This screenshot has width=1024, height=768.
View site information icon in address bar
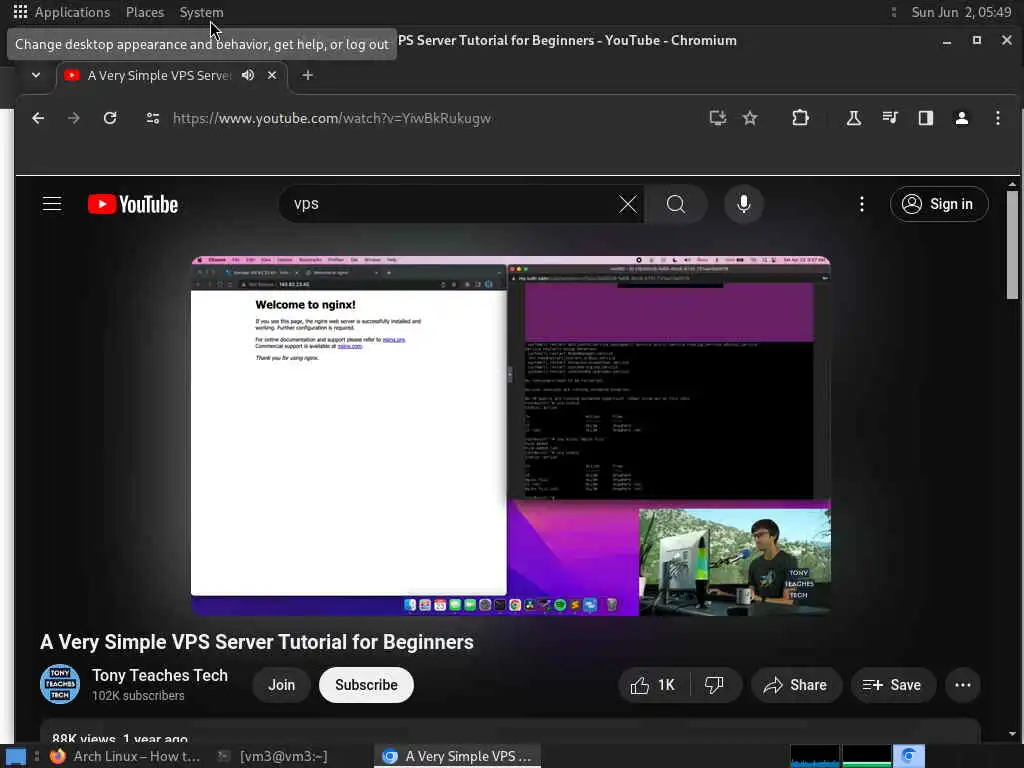[x=153, y=118]
